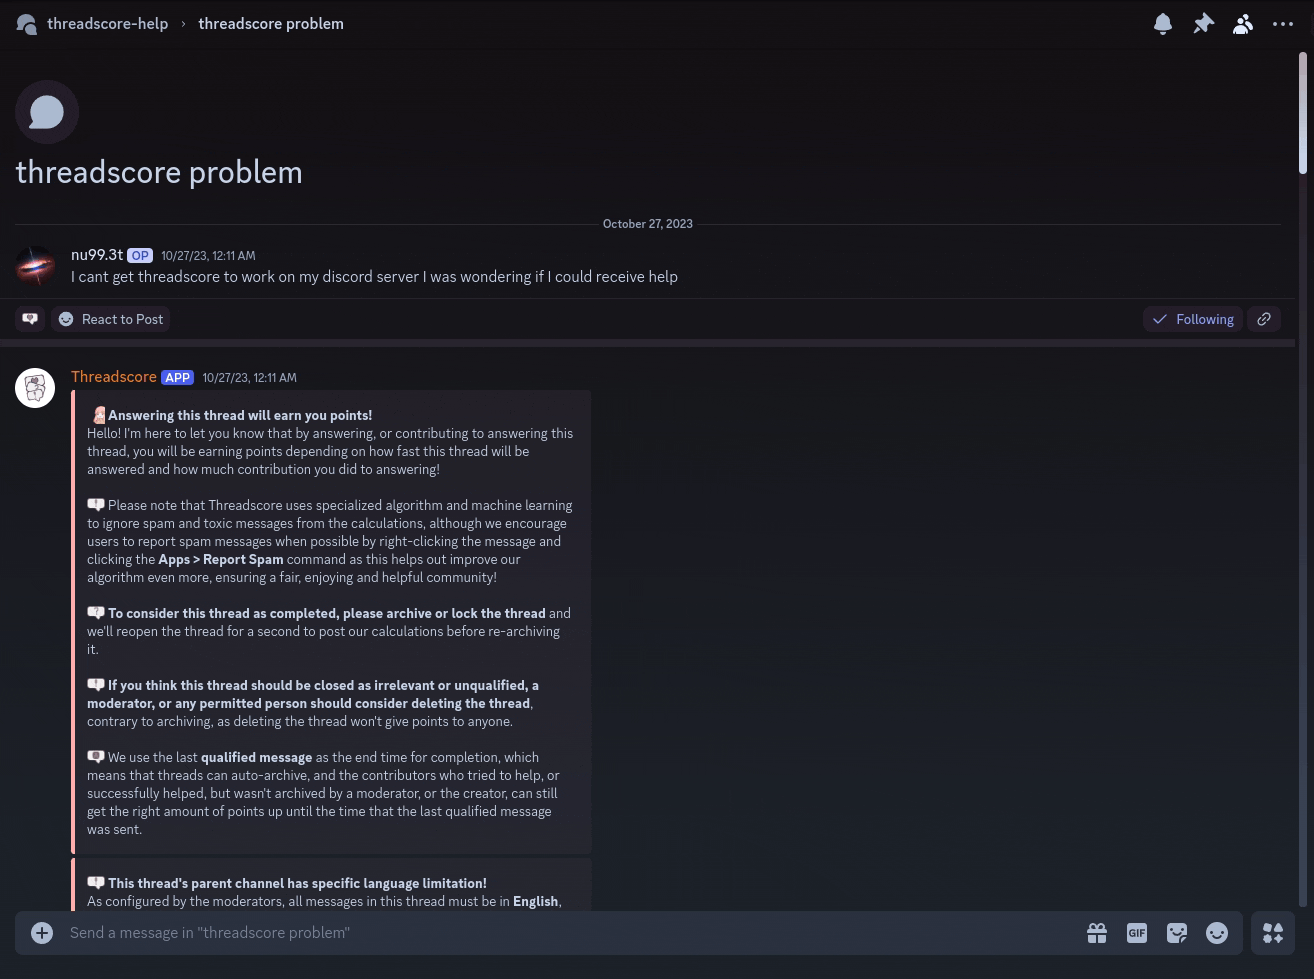This screenshot has height=979, width=1314.
Task: Copy the post link
Action: click(x=1264, y=319)
